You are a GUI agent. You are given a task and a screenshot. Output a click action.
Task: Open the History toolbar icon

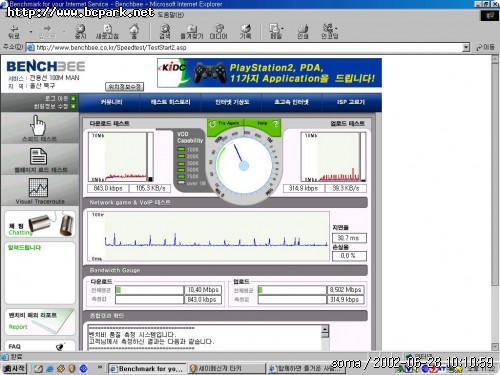(x=246, y=32)
